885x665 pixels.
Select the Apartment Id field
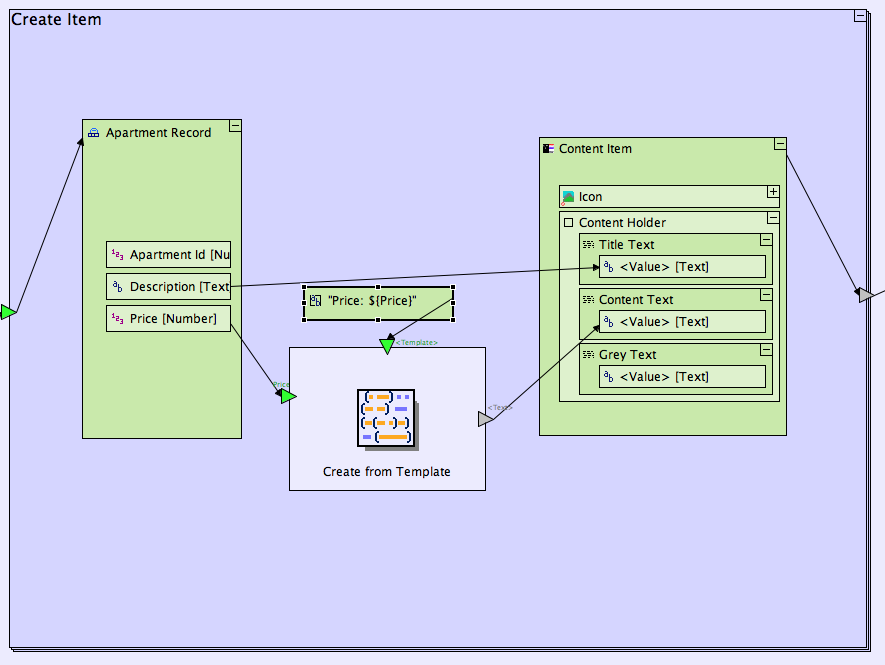[168, 255]
